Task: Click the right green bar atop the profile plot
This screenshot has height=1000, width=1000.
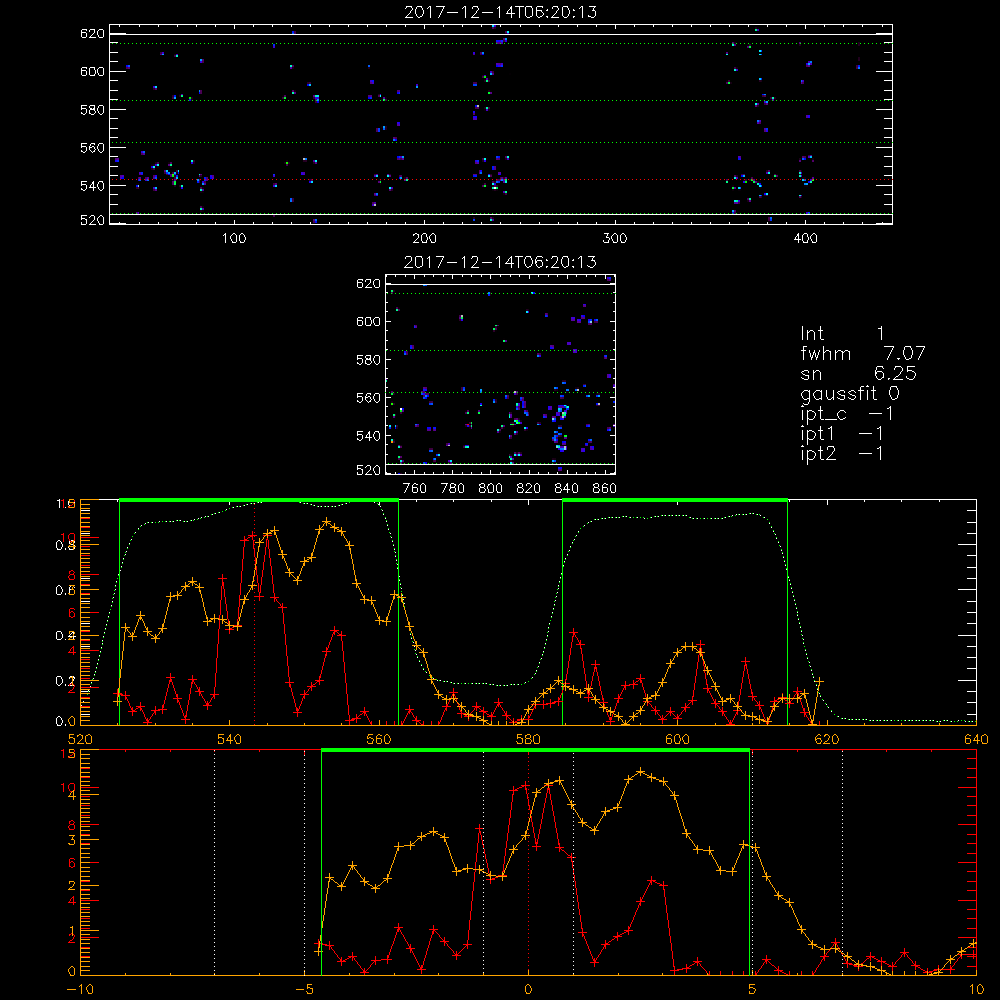Action: pos(675,501)
